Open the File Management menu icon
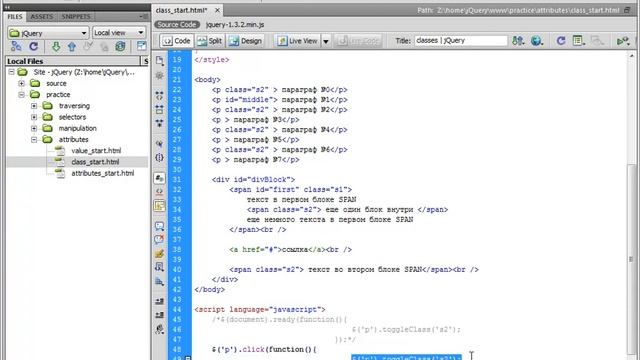This screenshot has width=640, height=360. pos(518,41)
